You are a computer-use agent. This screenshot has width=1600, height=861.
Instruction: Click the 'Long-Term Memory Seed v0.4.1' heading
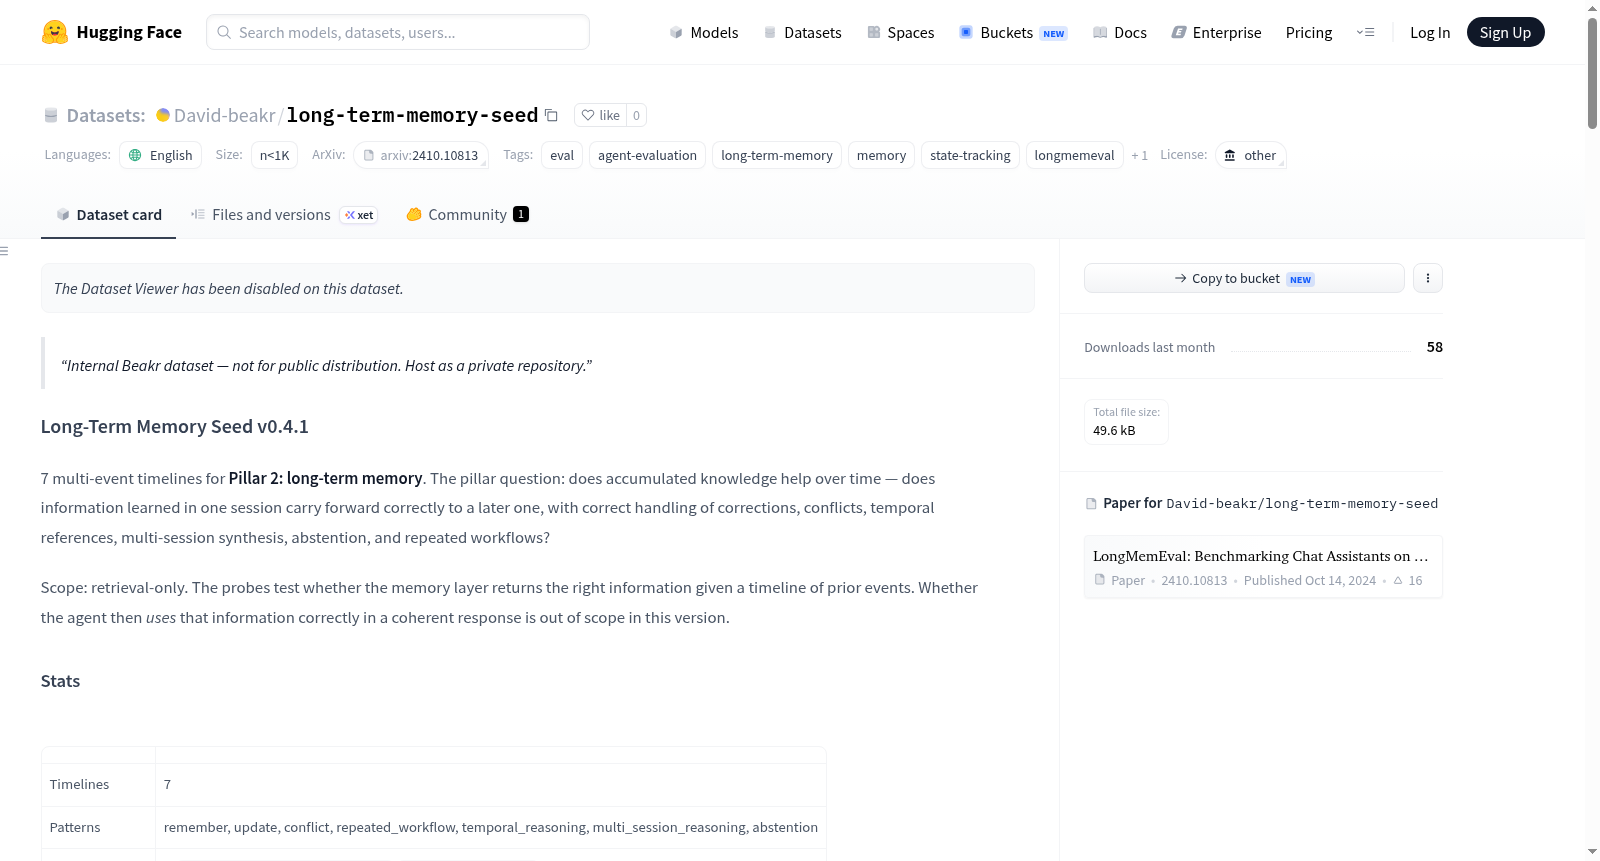[x=175, y=427]
